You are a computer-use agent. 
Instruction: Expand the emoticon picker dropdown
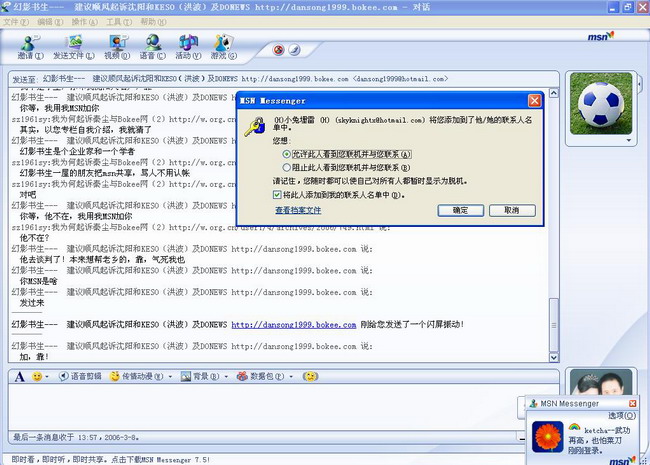point(48,376)
